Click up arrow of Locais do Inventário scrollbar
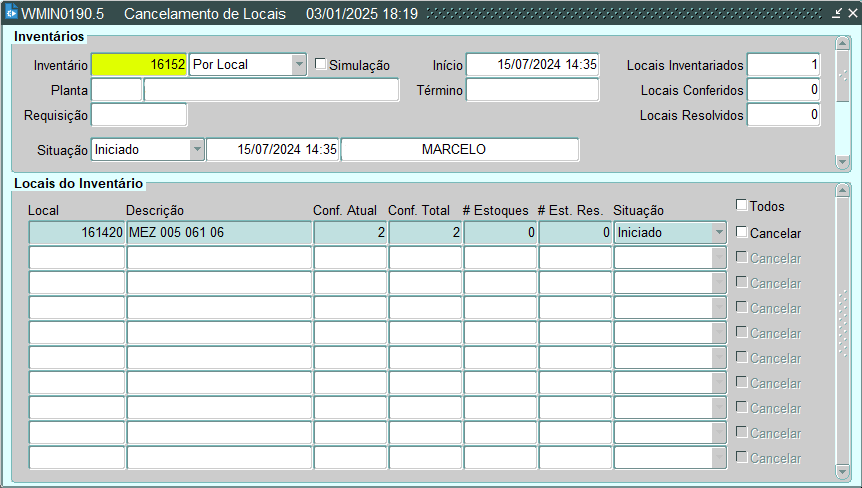 tap(842, 190)
